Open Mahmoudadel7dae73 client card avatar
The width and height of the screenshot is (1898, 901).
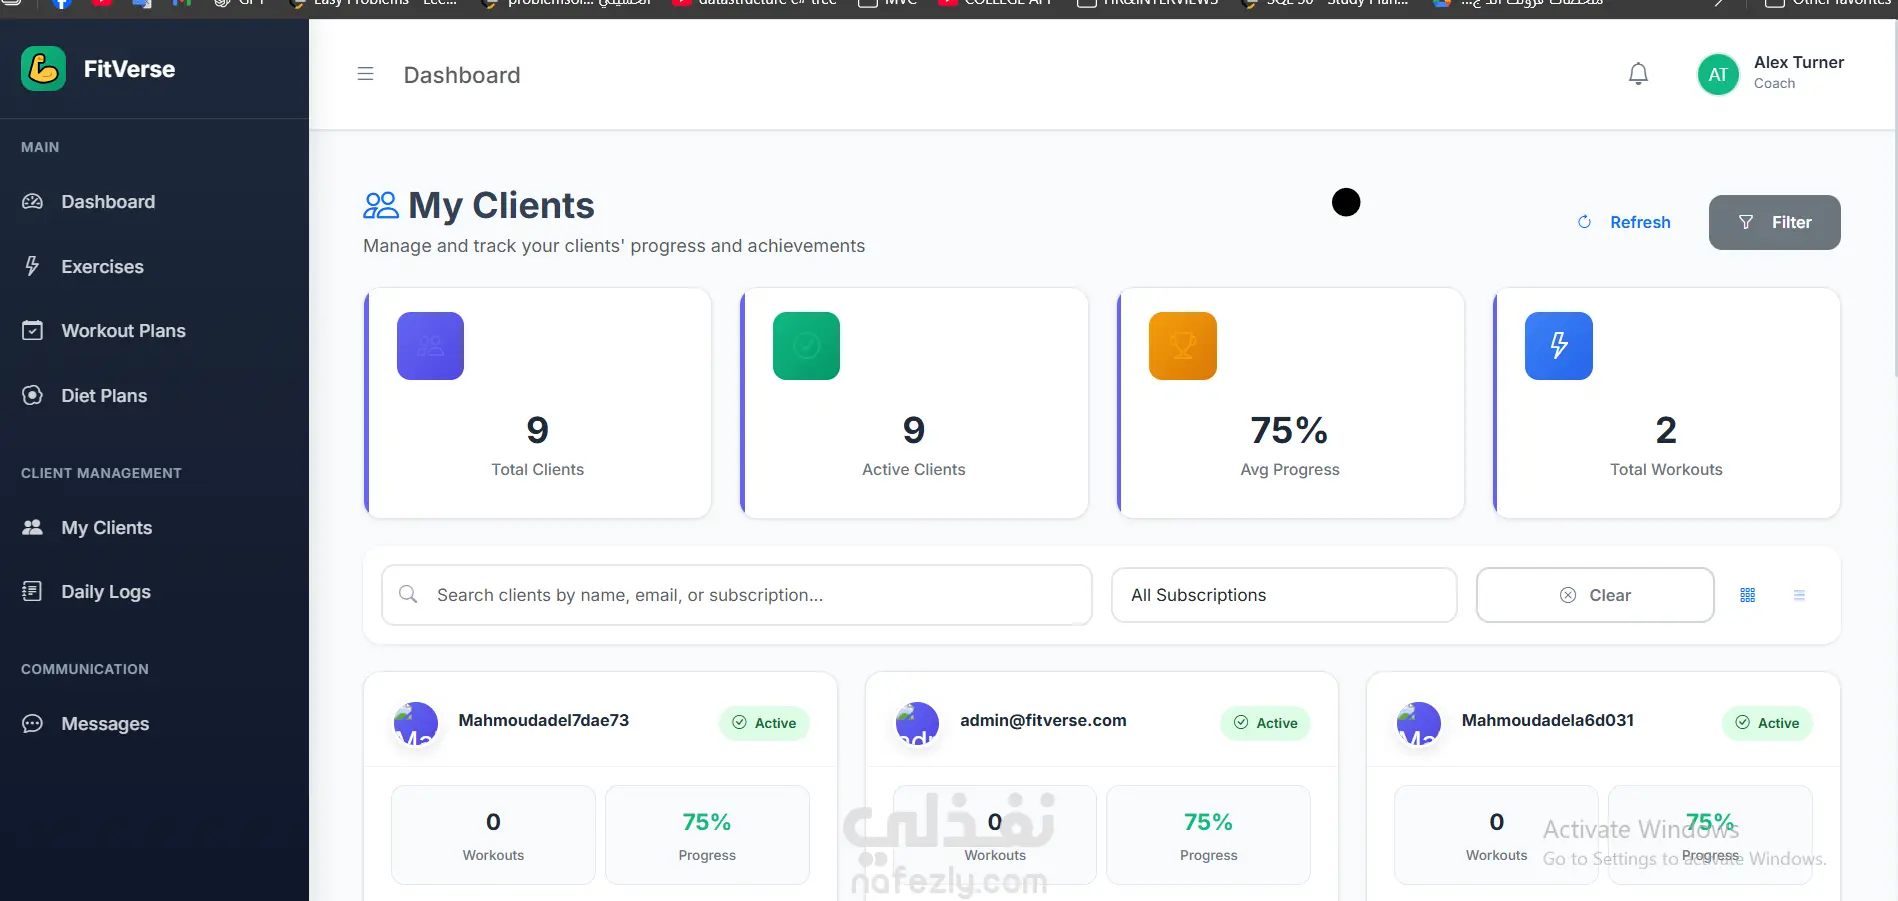click(416, 723)
